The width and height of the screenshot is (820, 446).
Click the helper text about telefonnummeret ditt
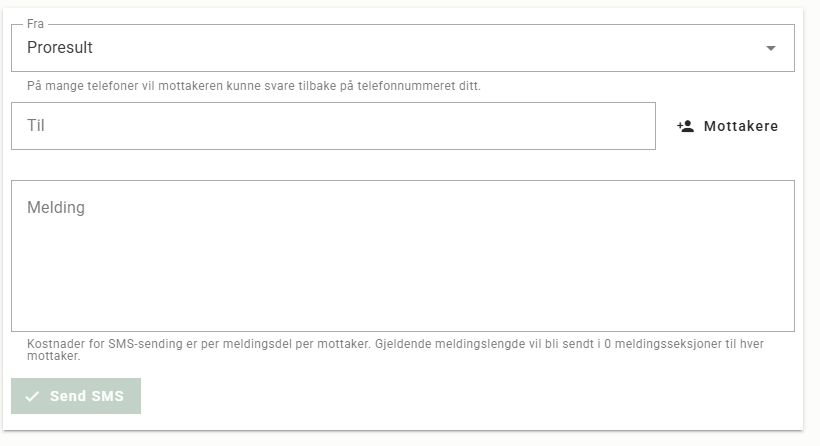[254, 86]
